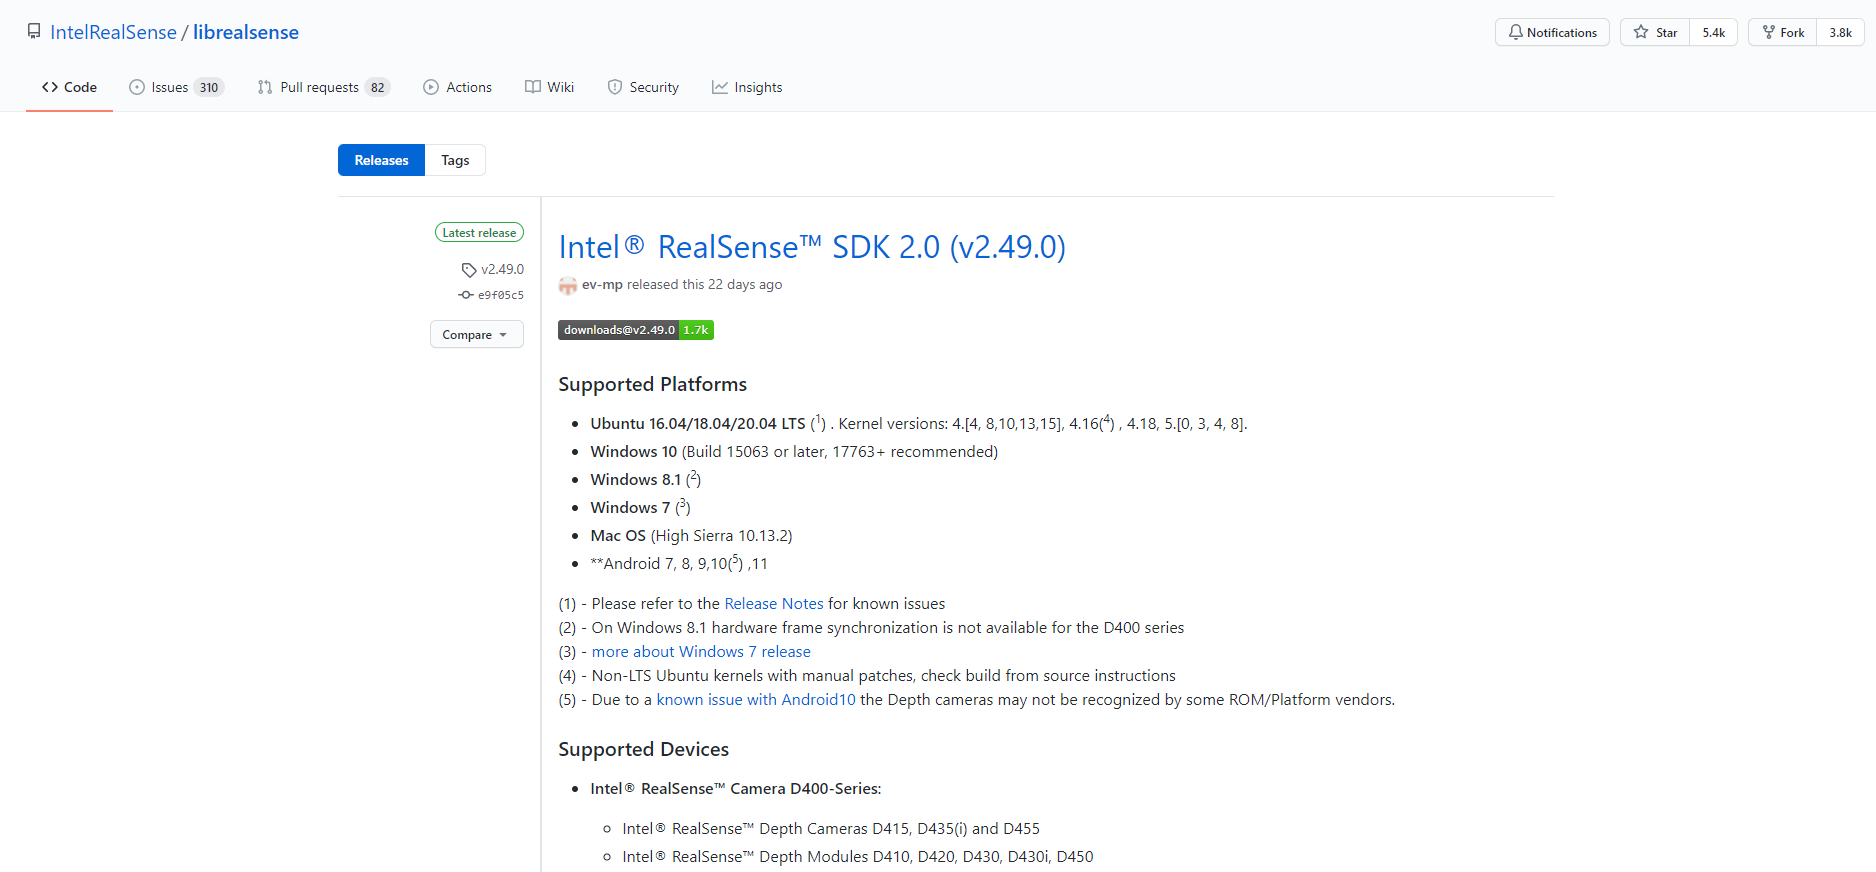
Task: Expand the Compare dropdown
Action: (x=476, y=334)
